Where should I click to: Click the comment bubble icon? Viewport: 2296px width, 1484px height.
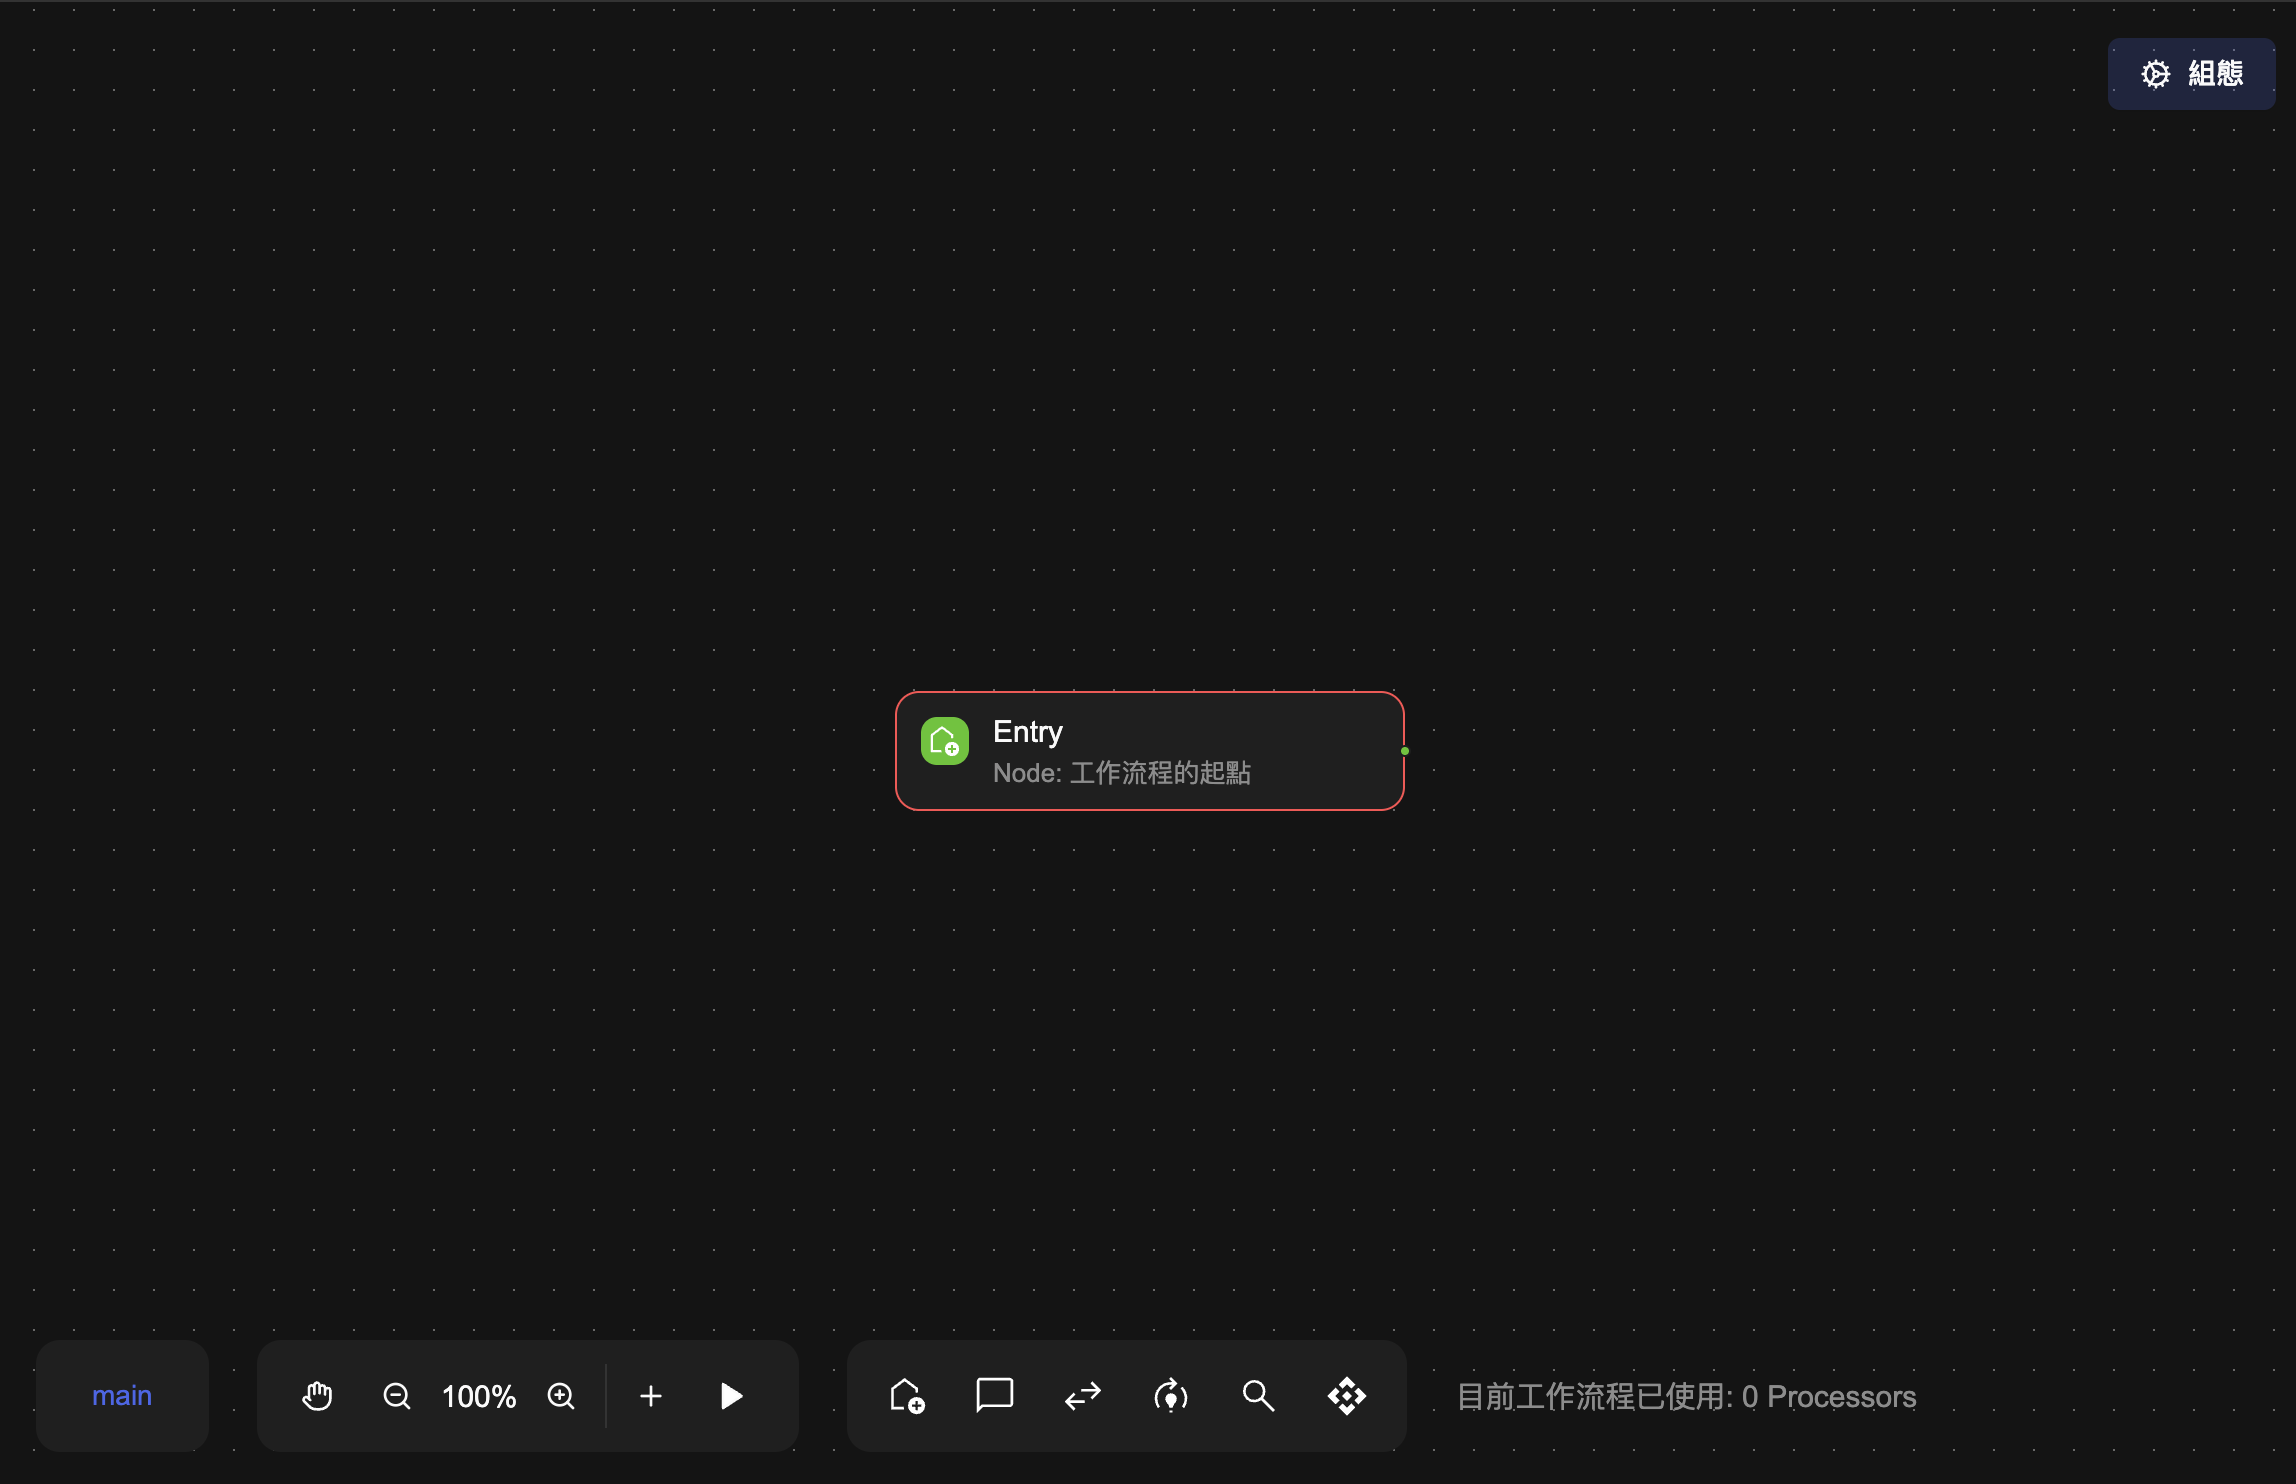coord(994,1396)
